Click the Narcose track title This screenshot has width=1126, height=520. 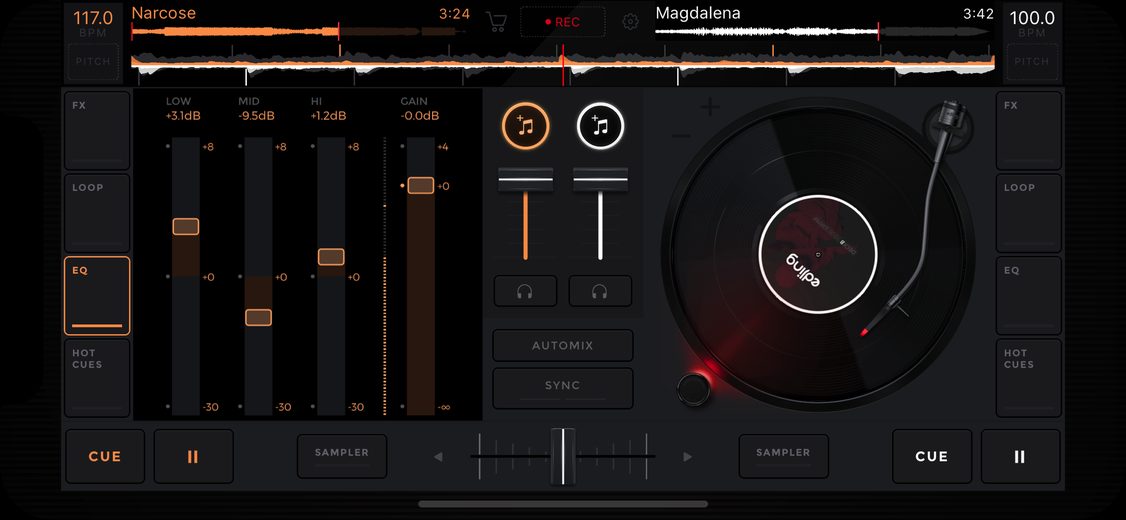click(164, 13)
